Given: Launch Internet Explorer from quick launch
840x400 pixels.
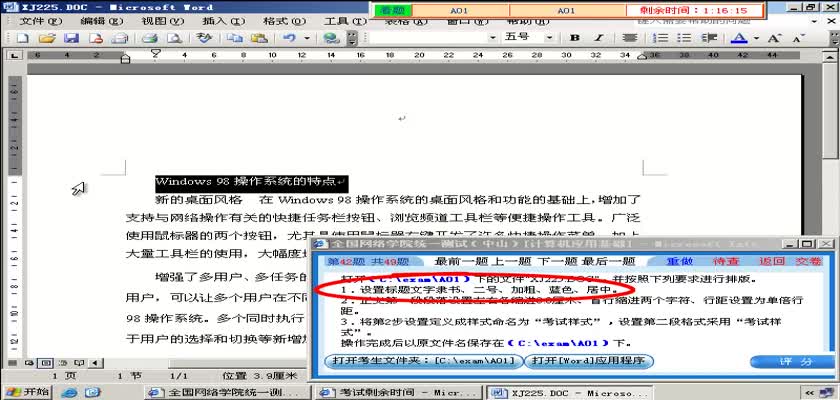Looking at the screenshot, I should 69,393.
